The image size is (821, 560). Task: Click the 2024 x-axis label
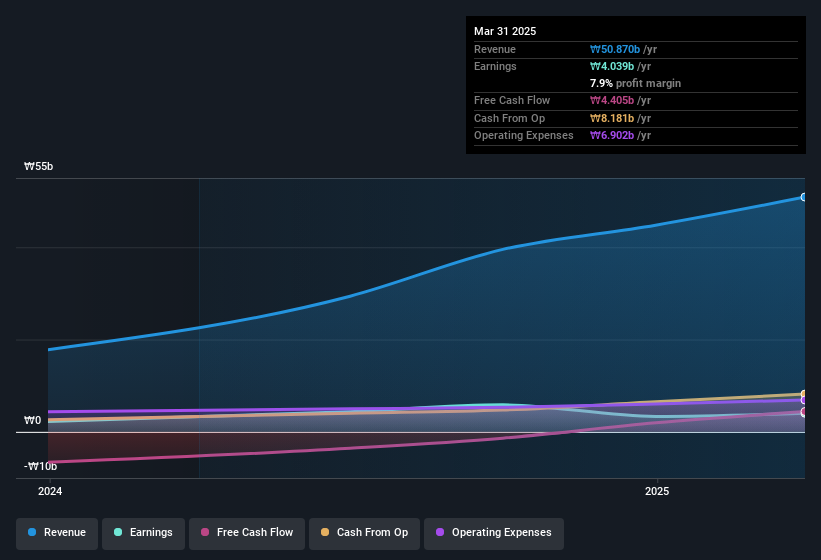point(50,491)
